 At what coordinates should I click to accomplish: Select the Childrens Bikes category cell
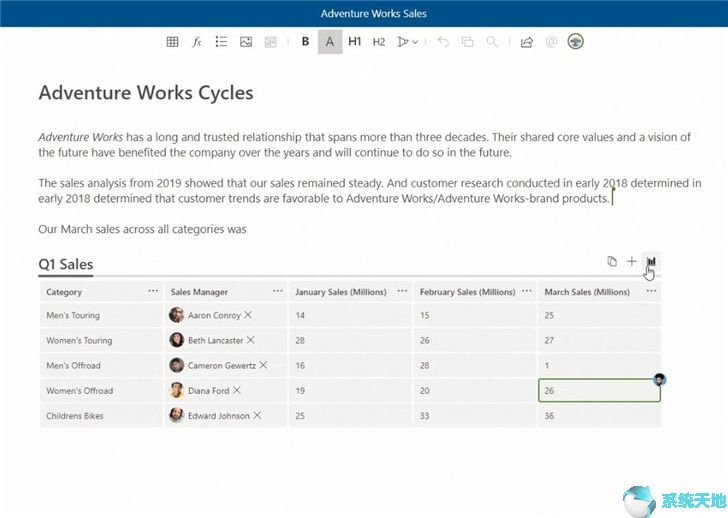click(101, 415)
